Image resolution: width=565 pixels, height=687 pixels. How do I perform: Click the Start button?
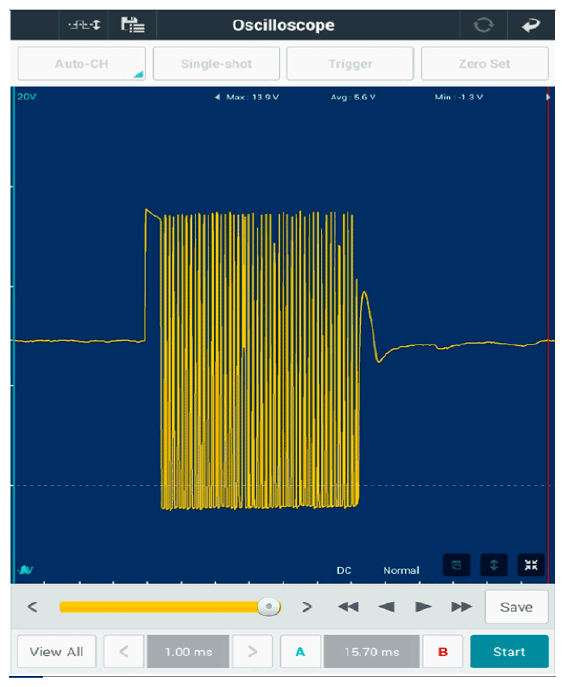509,652
